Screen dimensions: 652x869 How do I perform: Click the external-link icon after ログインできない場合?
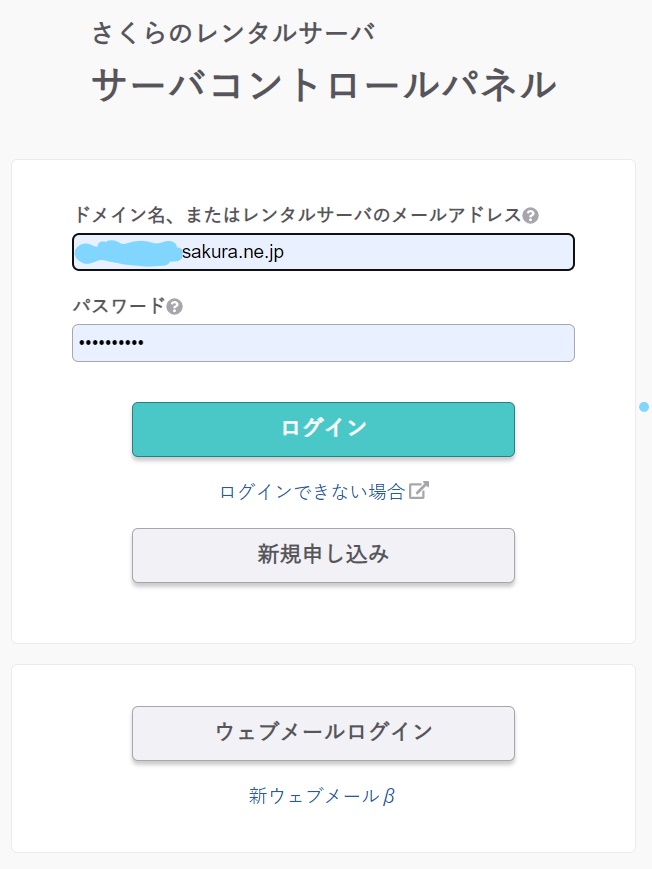pos(420,491)
